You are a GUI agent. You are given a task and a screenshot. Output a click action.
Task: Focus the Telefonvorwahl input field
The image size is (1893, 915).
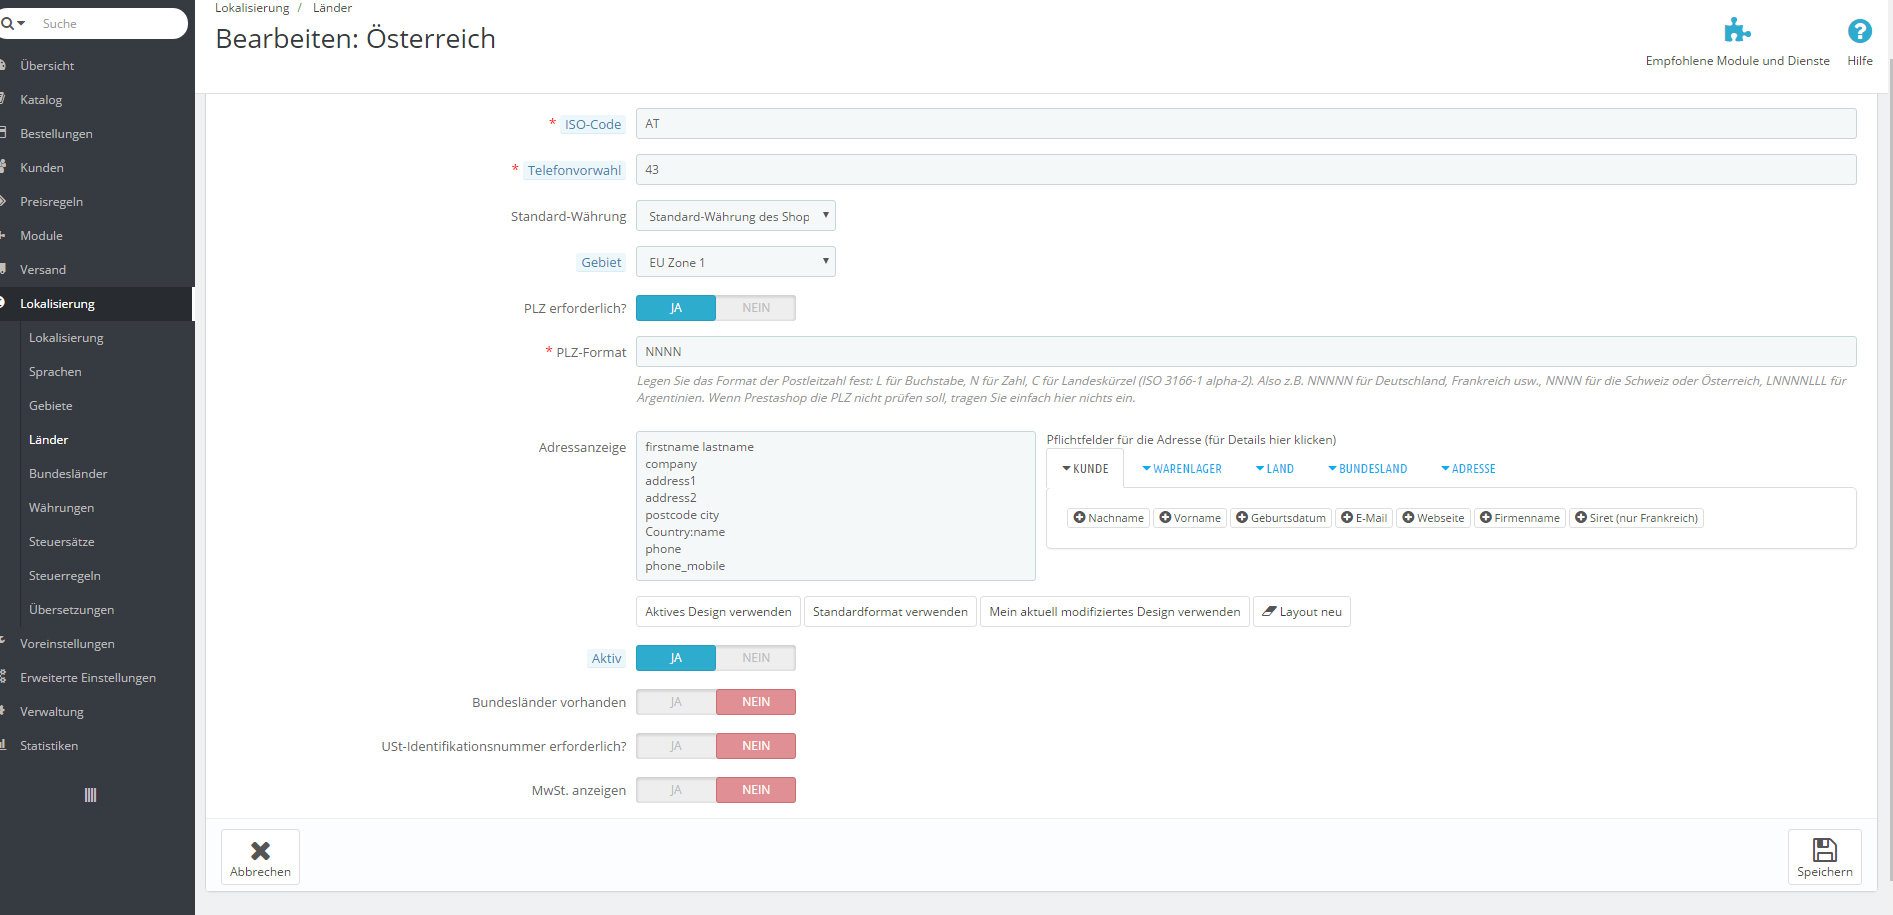click(1246, 170)
